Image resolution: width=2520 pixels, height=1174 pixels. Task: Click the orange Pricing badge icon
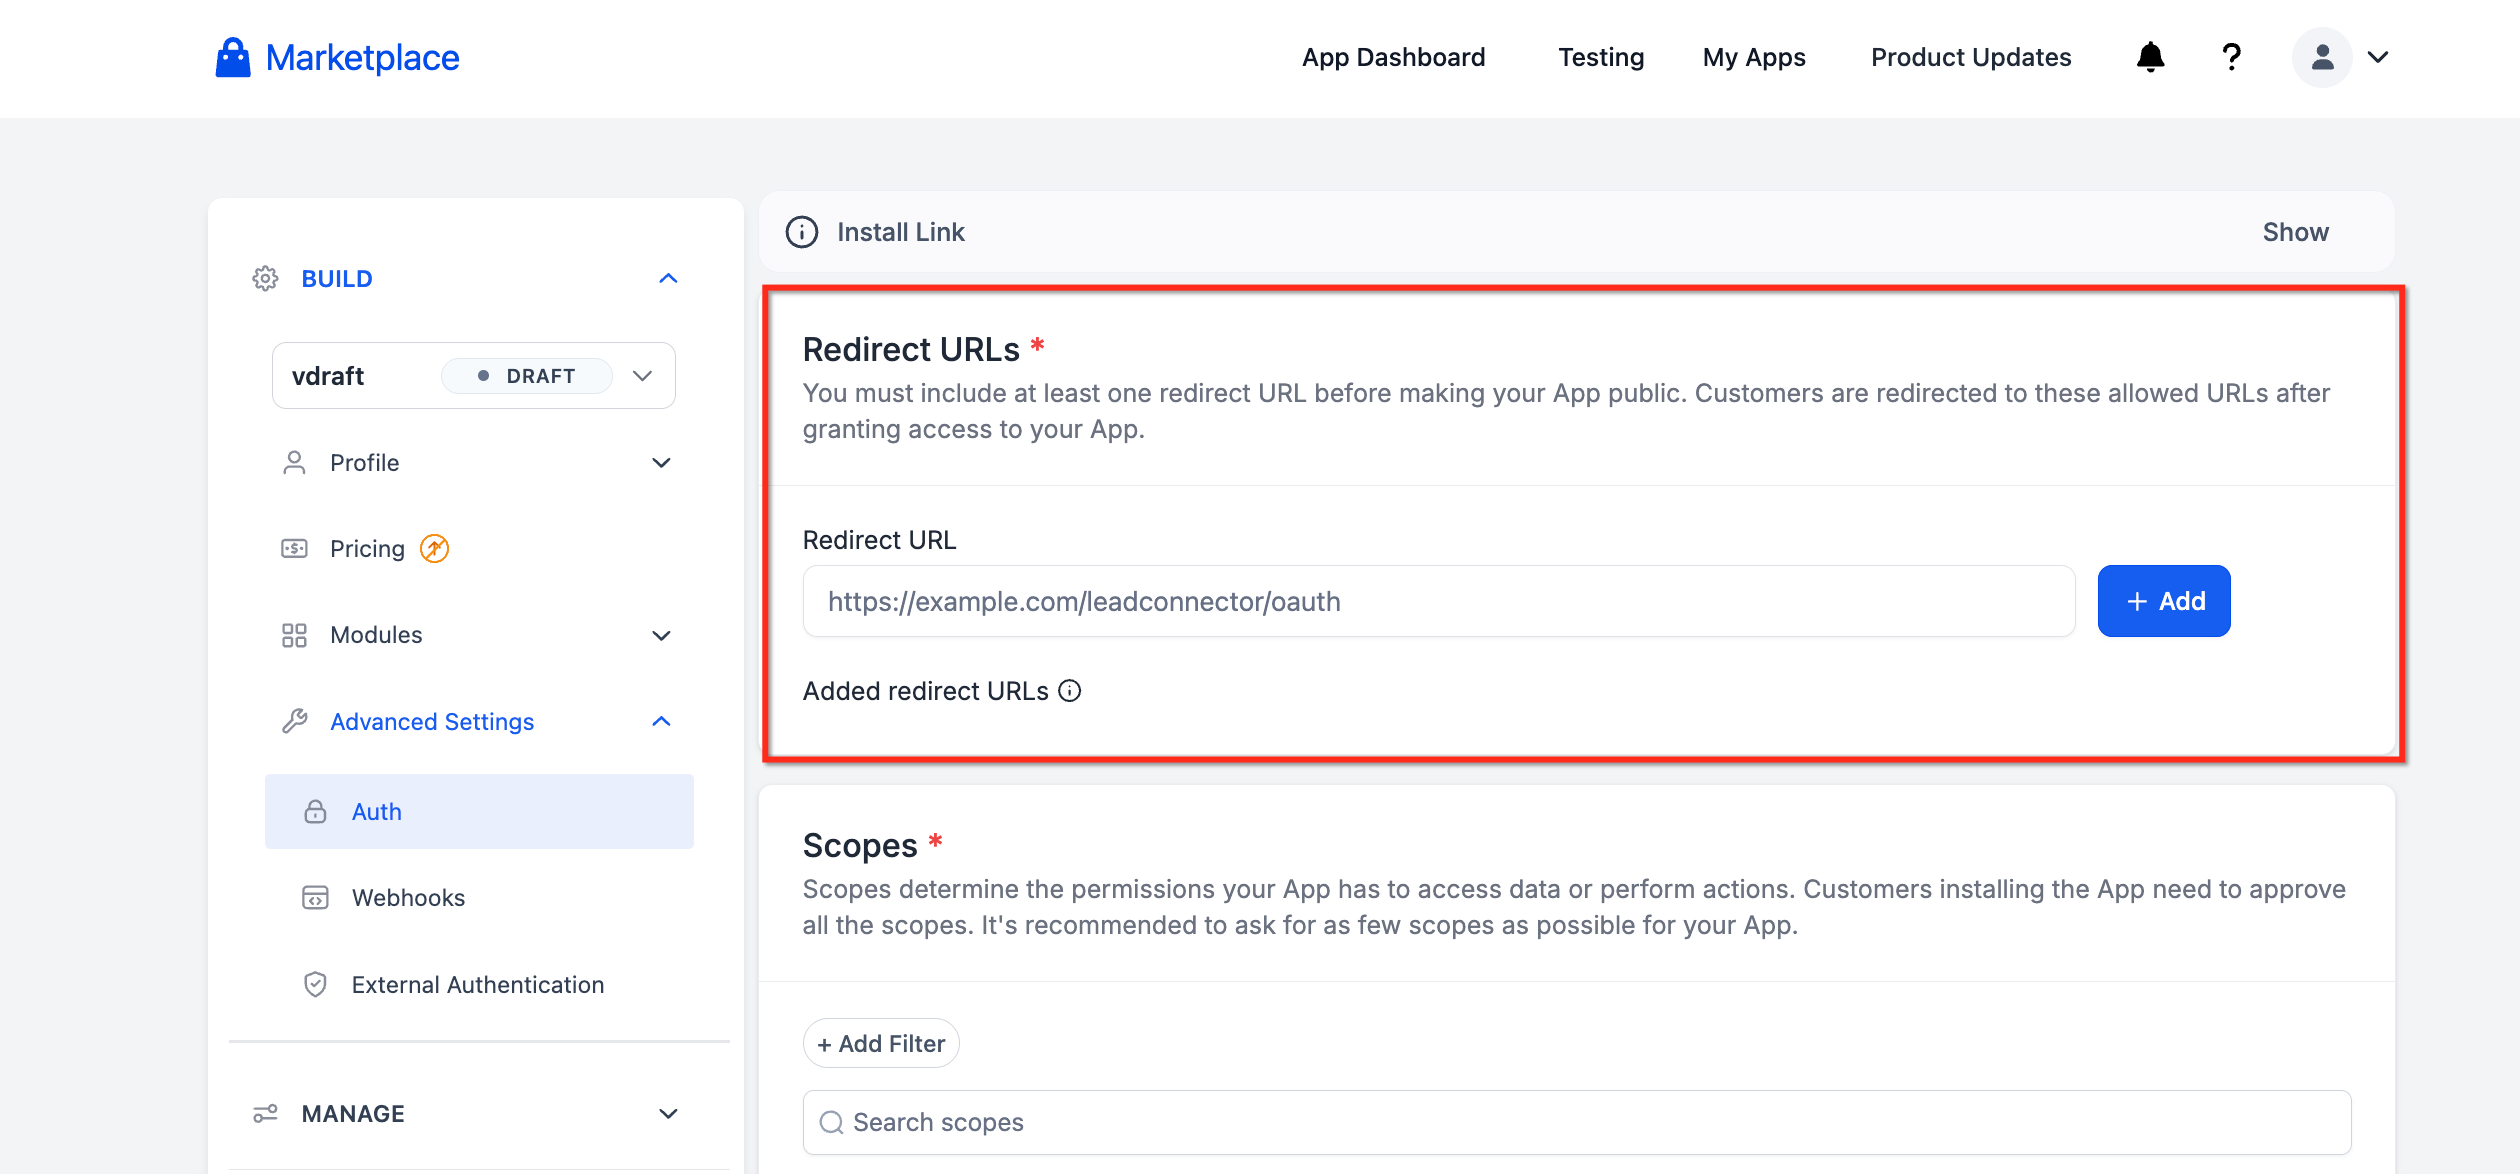pos(434,548)
